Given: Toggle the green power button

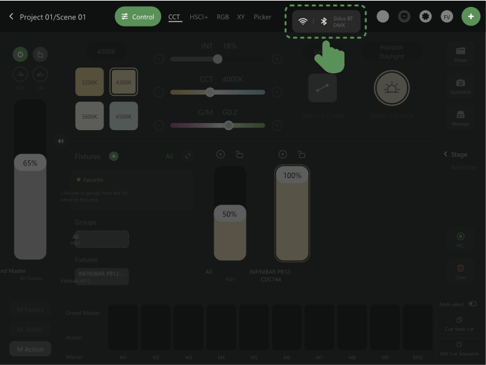Looking at the screenshot, I should point(20,54).
